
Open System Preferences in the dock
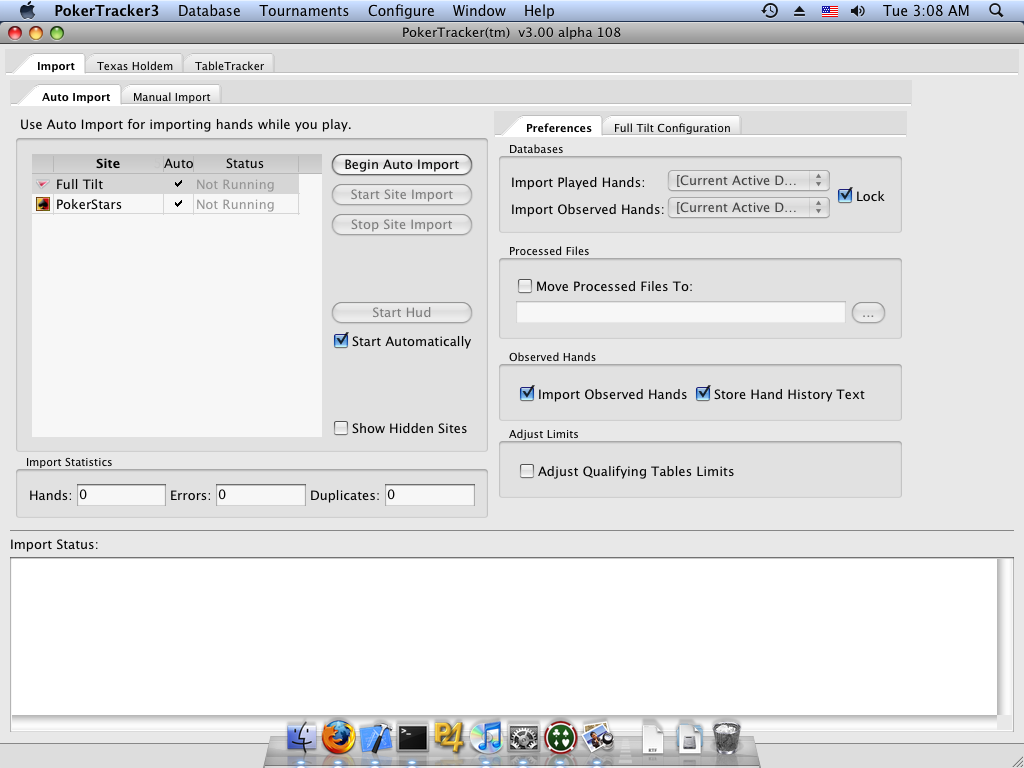point(522,738)
